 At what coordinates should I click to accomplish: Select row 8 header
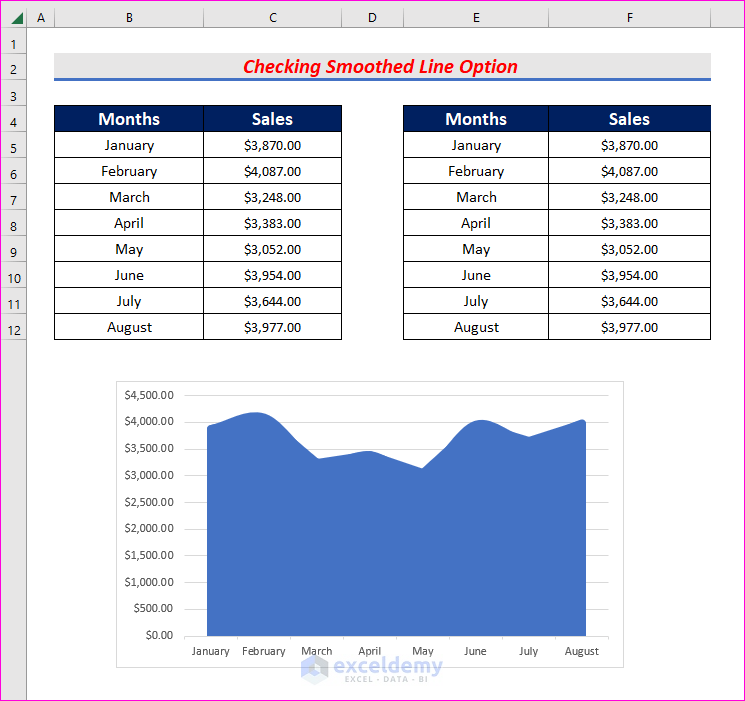(x=14, y=223)
